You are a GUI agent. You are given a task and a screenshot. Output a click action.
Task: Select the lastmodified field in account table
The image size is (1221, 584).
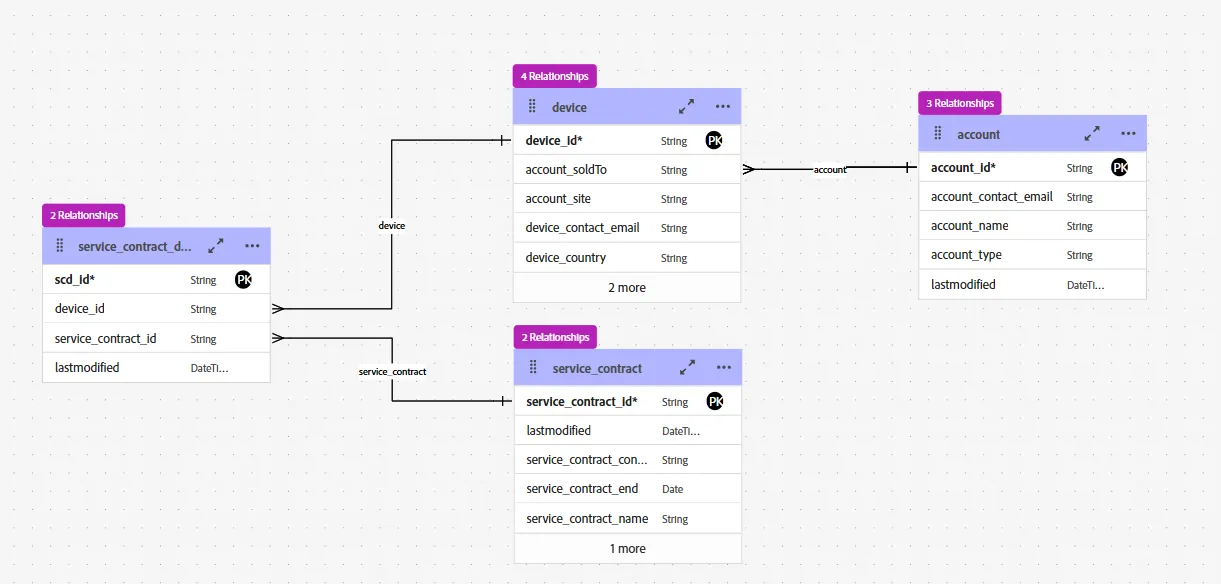[1033, 285]
